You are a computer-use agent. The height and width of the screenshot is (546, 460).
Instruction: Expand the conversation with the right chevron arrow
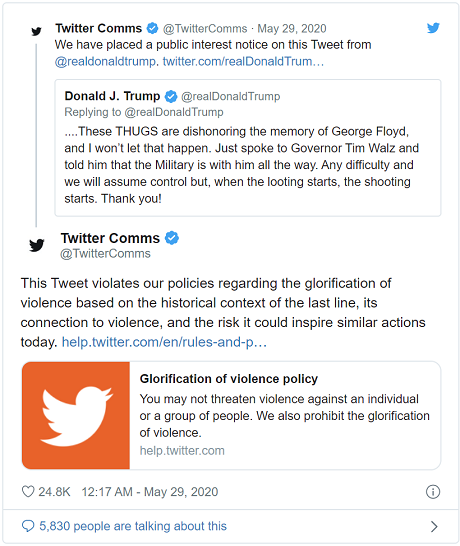pos(434,526)
